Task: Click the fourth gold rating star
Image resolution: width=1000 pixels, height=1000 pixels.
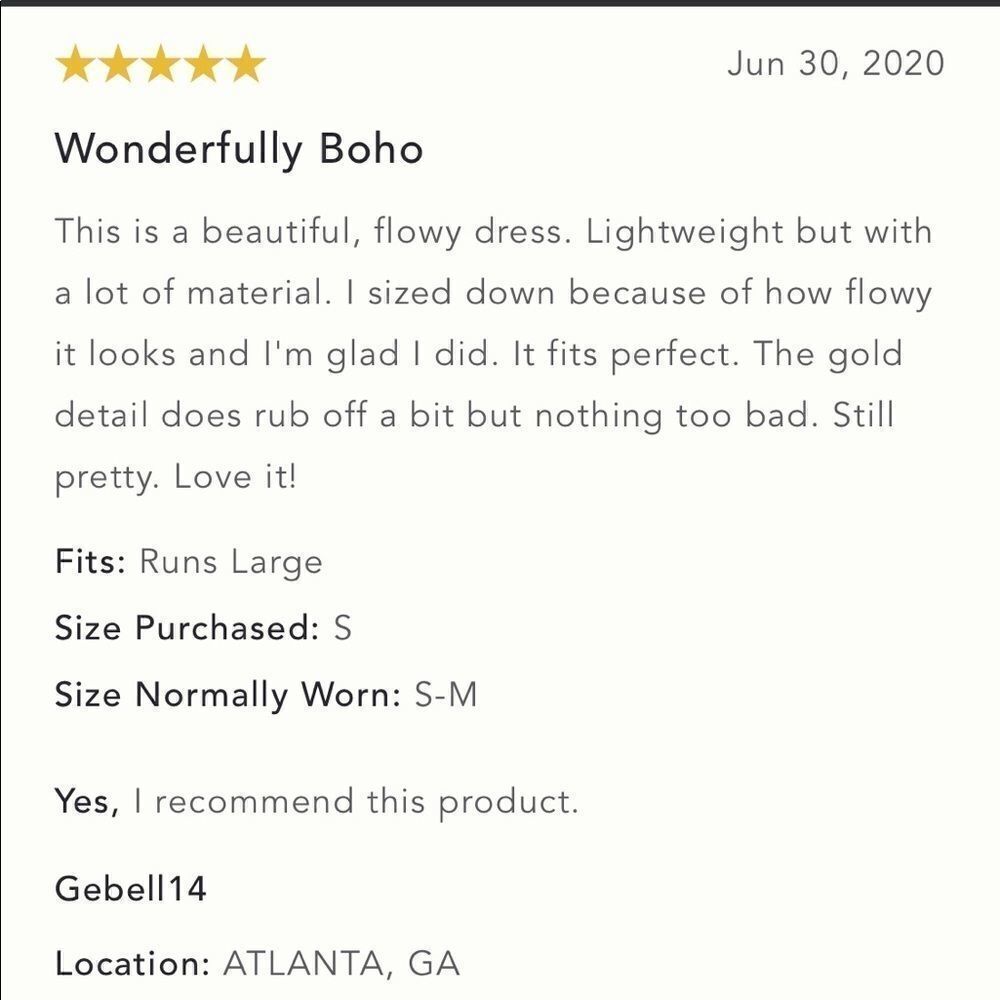Action: click(203, 66)
